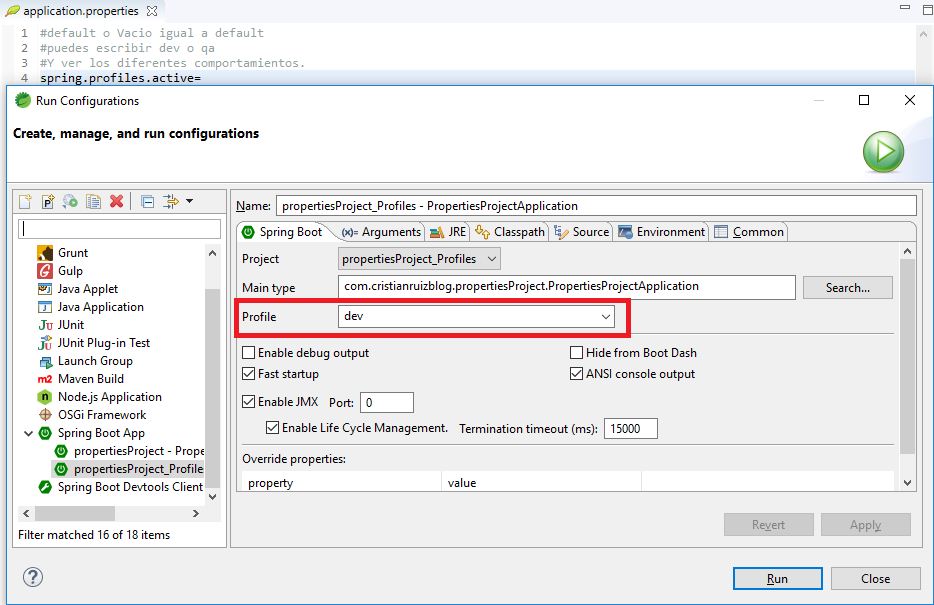Click the Close button

tap(876, 578)
